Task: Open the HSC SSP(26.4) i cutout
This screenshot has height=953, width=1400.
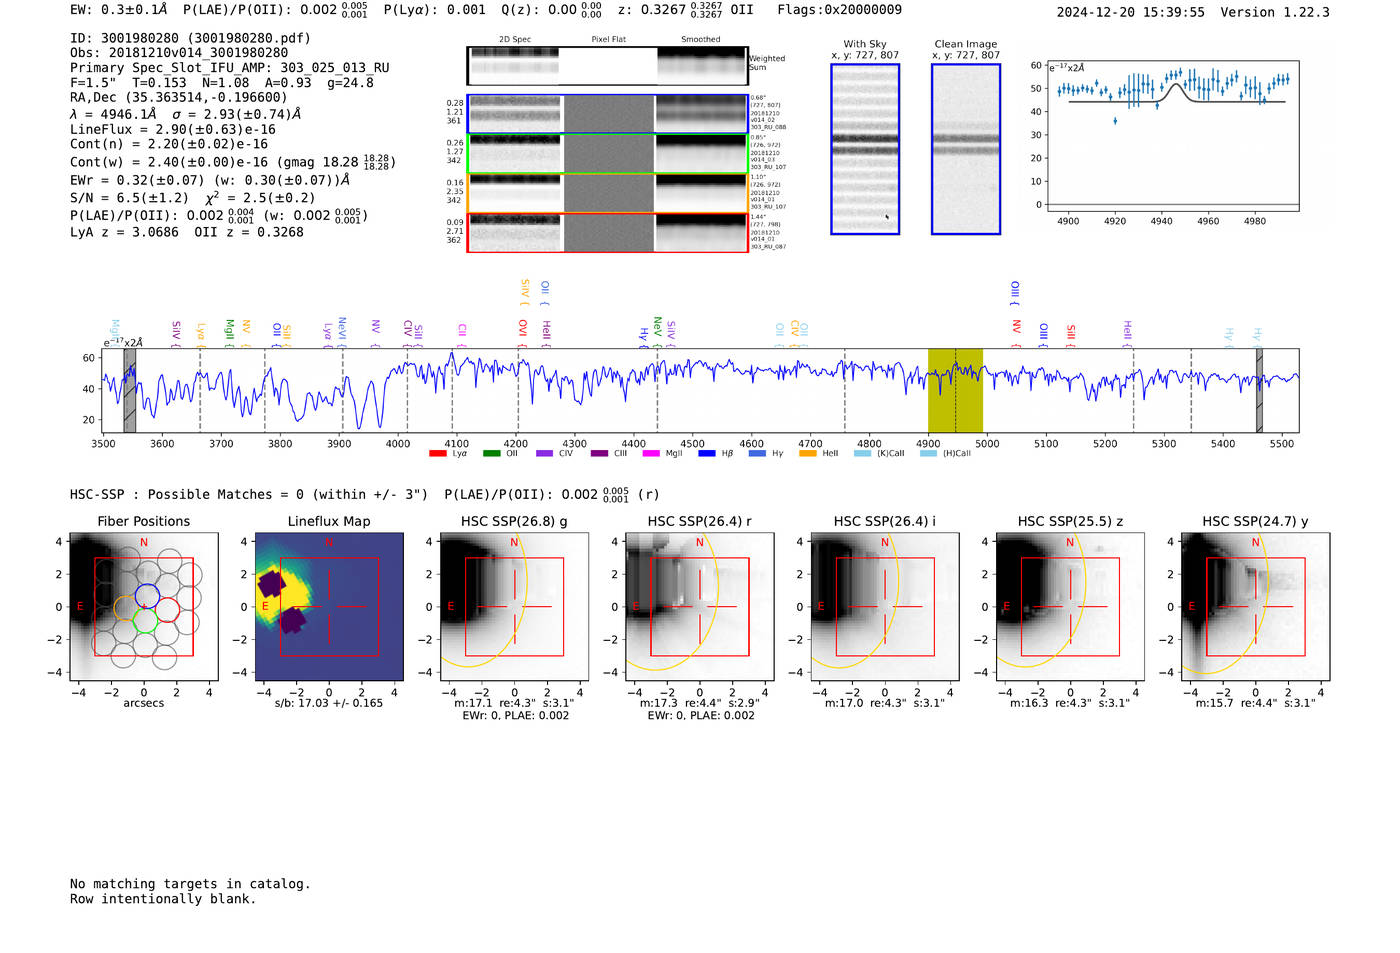Action: coord(885,607)
